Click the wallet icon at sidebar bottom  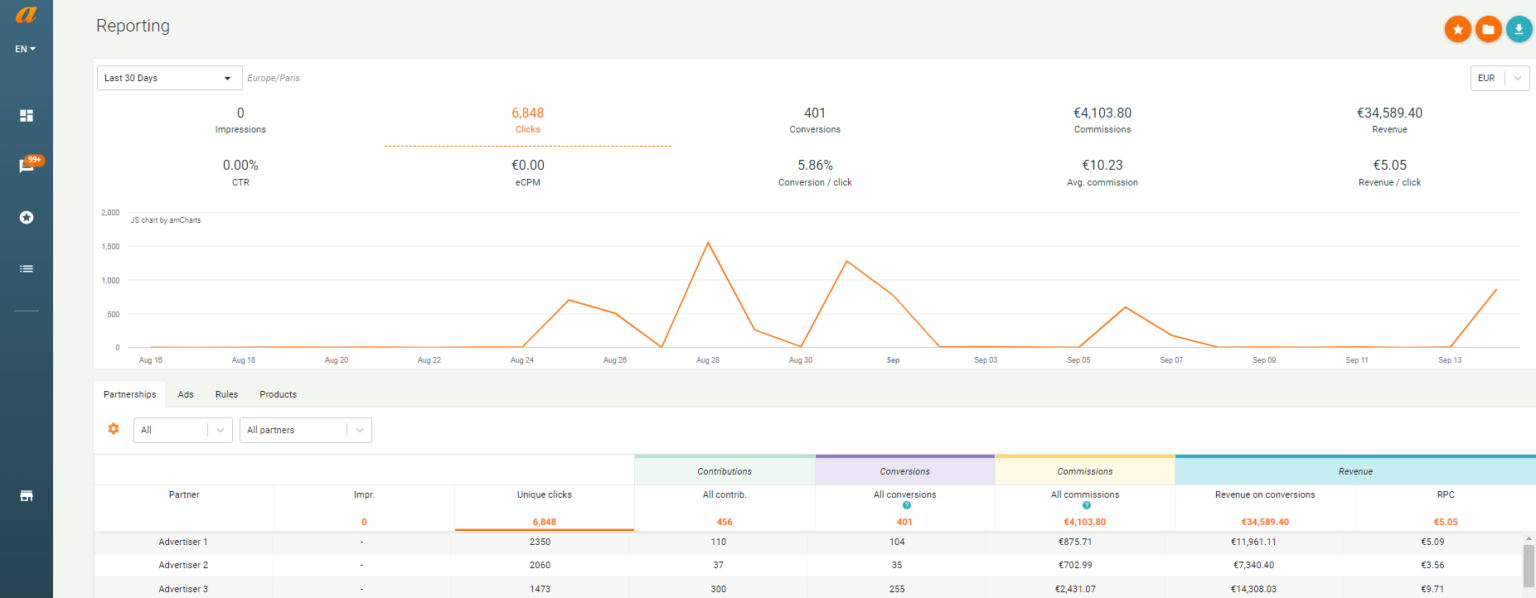(26, 495)
